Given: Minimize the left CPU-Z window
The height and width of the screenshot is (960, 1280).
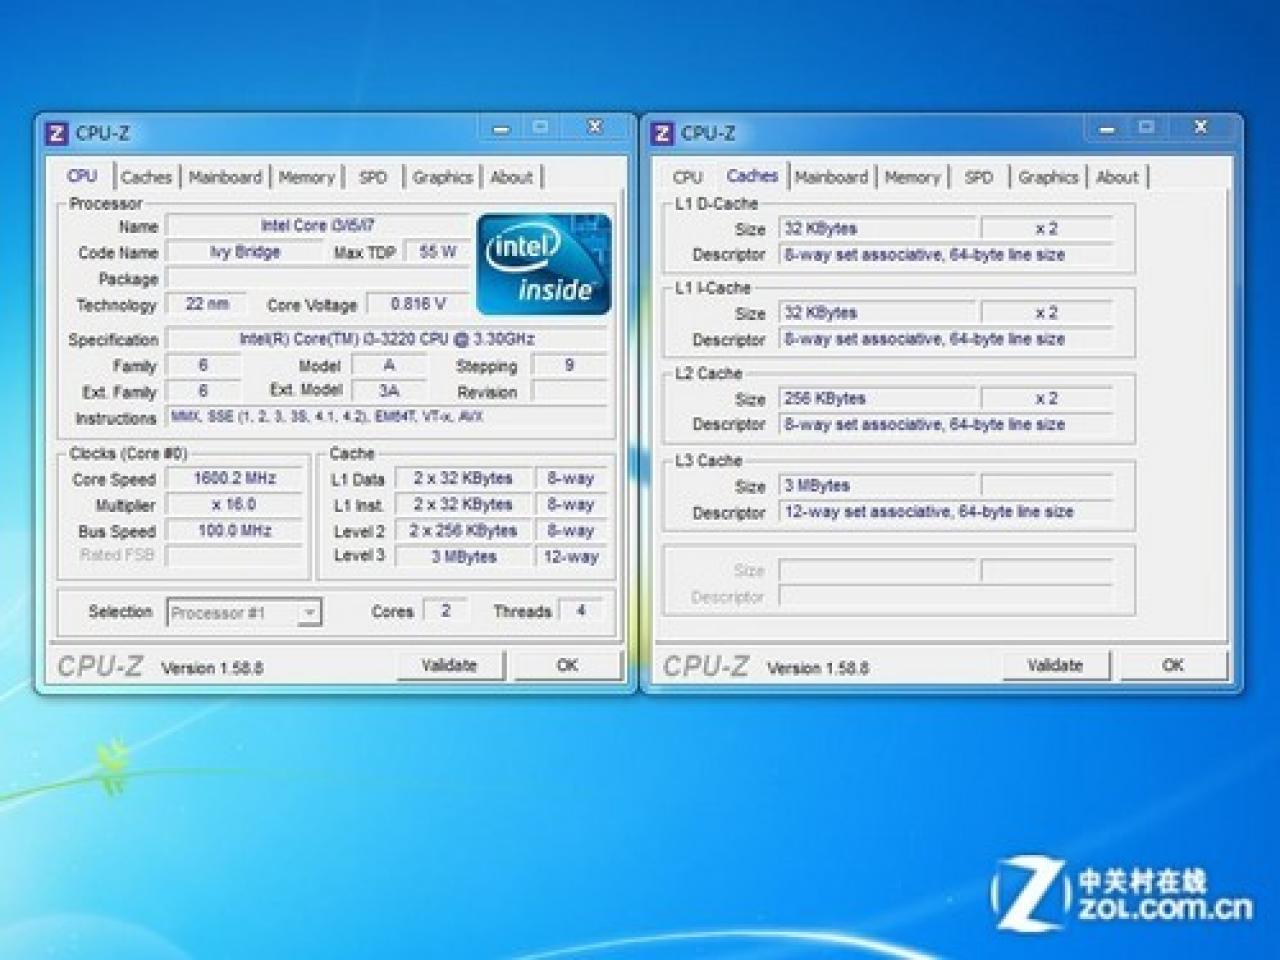Looking at the screenshot, I should click(502, 128).
